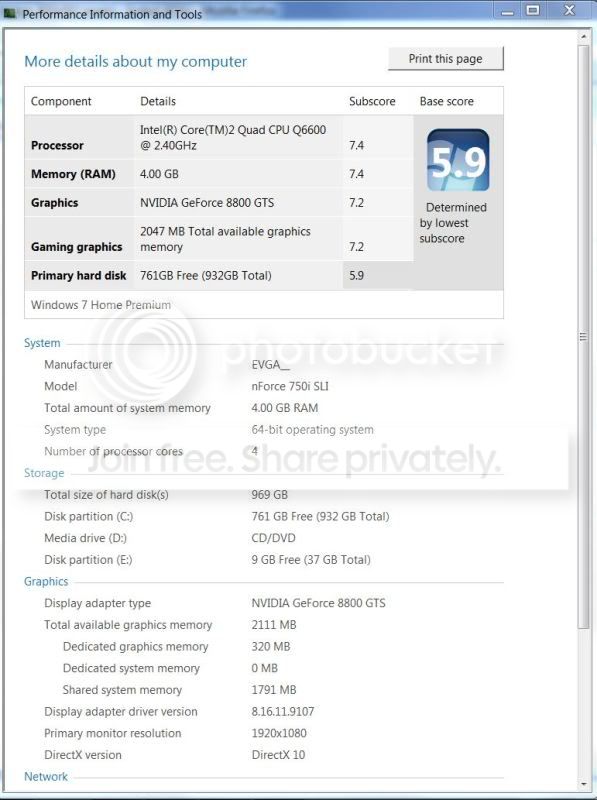Click the 2111 MB graphics memory value
This screenshot has height=800, width=597.
(273, 625)
